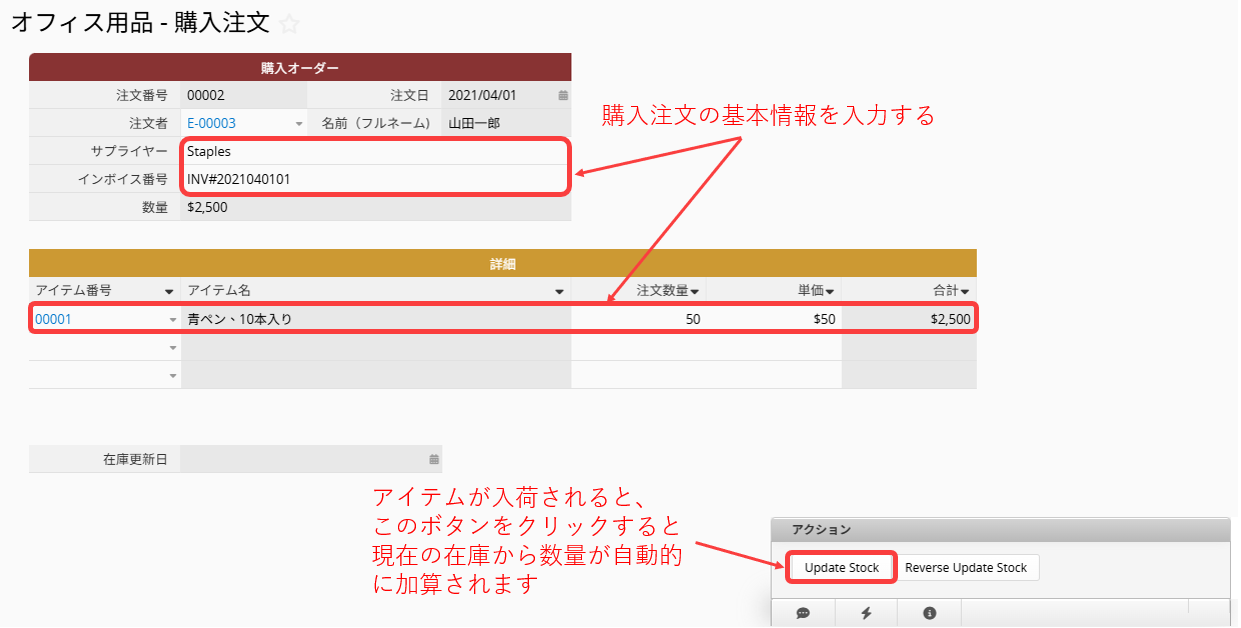
Task: Open the comments speech bubble tab
Action: click(803, 613)
